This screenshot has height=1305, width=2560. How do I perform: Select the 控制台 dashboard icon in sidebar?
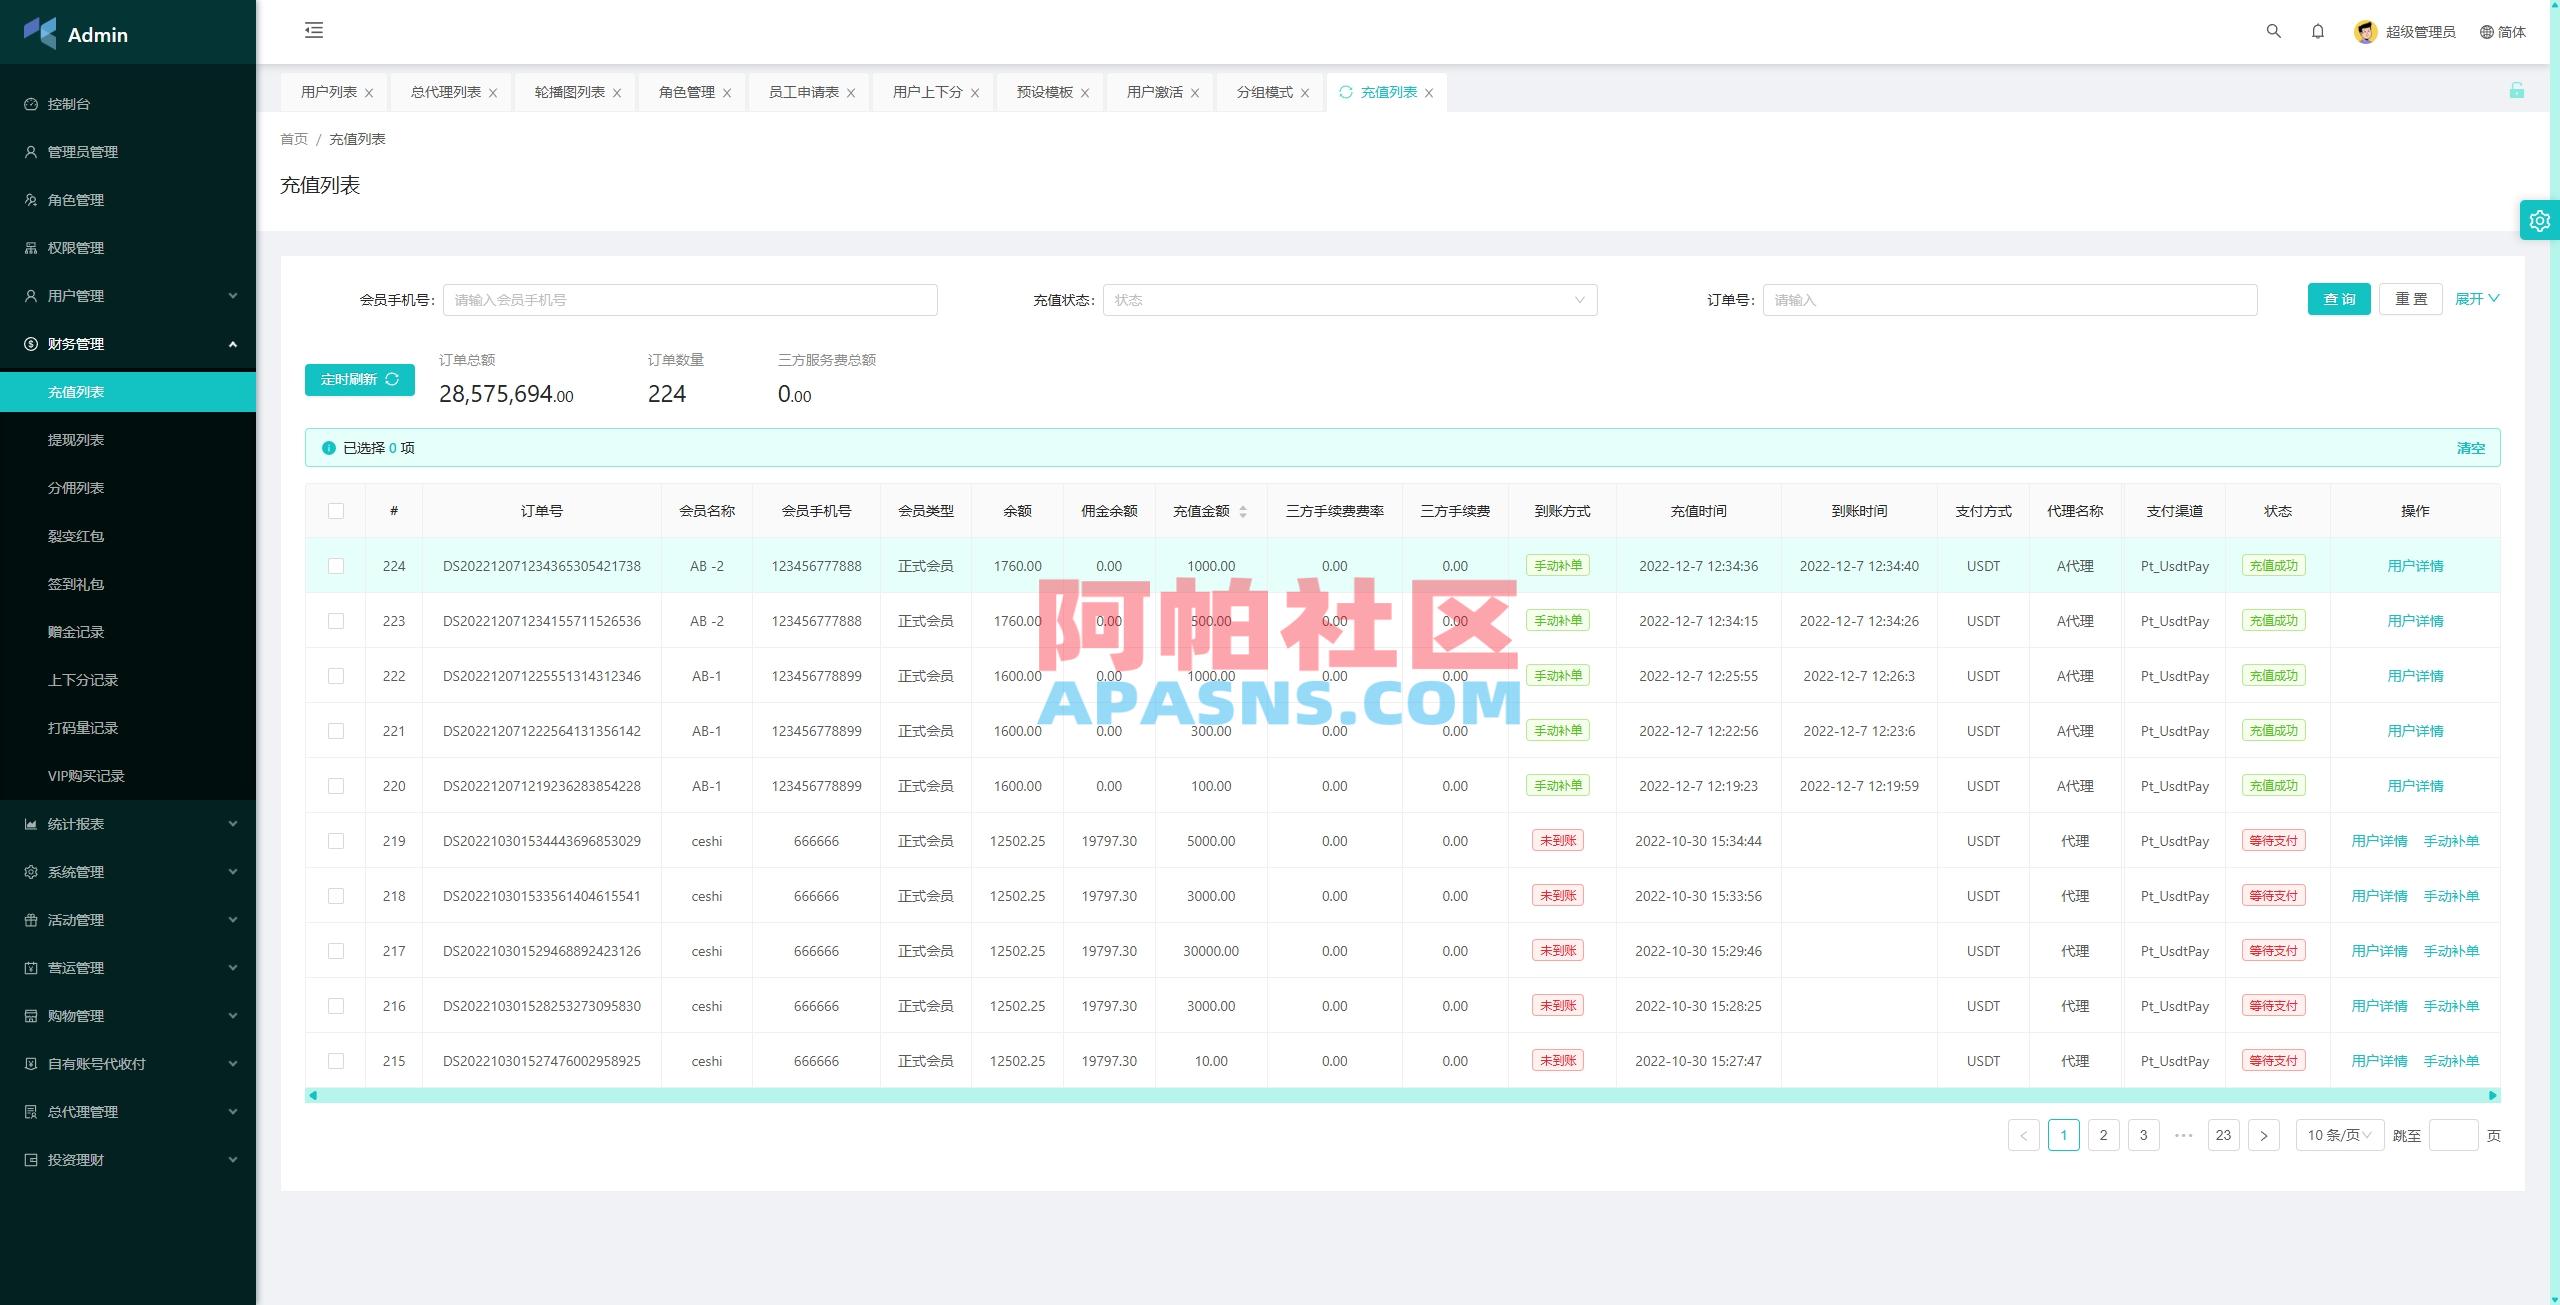coord(29,103)
